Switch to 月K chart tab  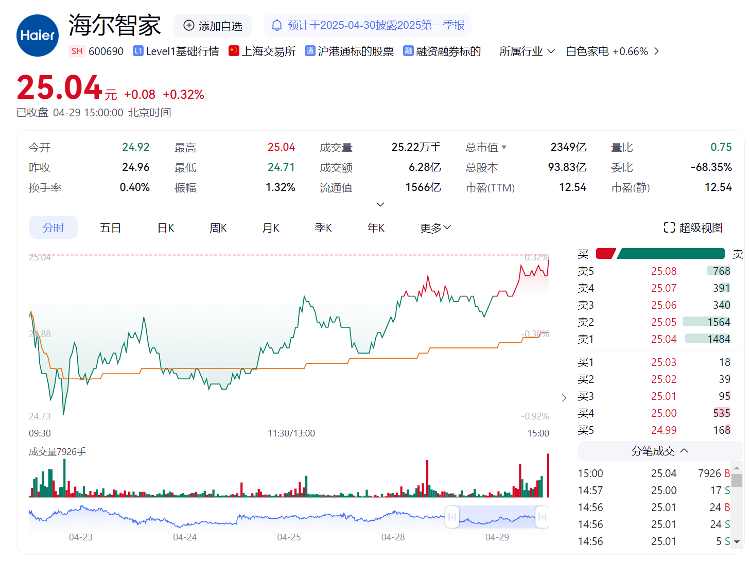click(x=271, y=228)
